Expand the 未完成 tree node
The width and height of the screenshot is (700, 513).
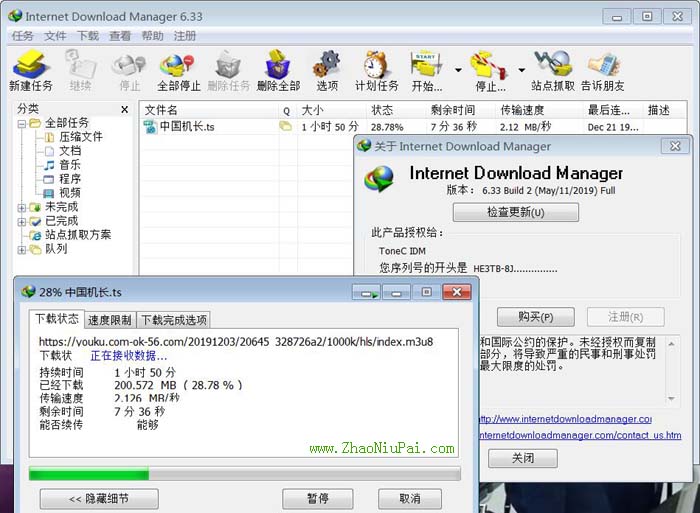pyautogui.click(x=21, y=208)
